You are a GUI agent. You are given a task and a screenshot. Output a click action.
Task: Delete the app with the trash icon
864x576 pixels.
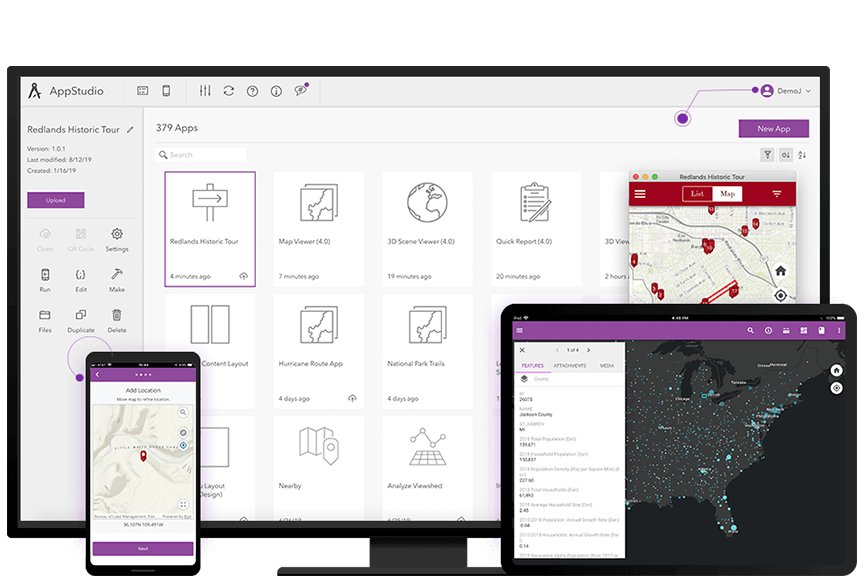[117, 315]
